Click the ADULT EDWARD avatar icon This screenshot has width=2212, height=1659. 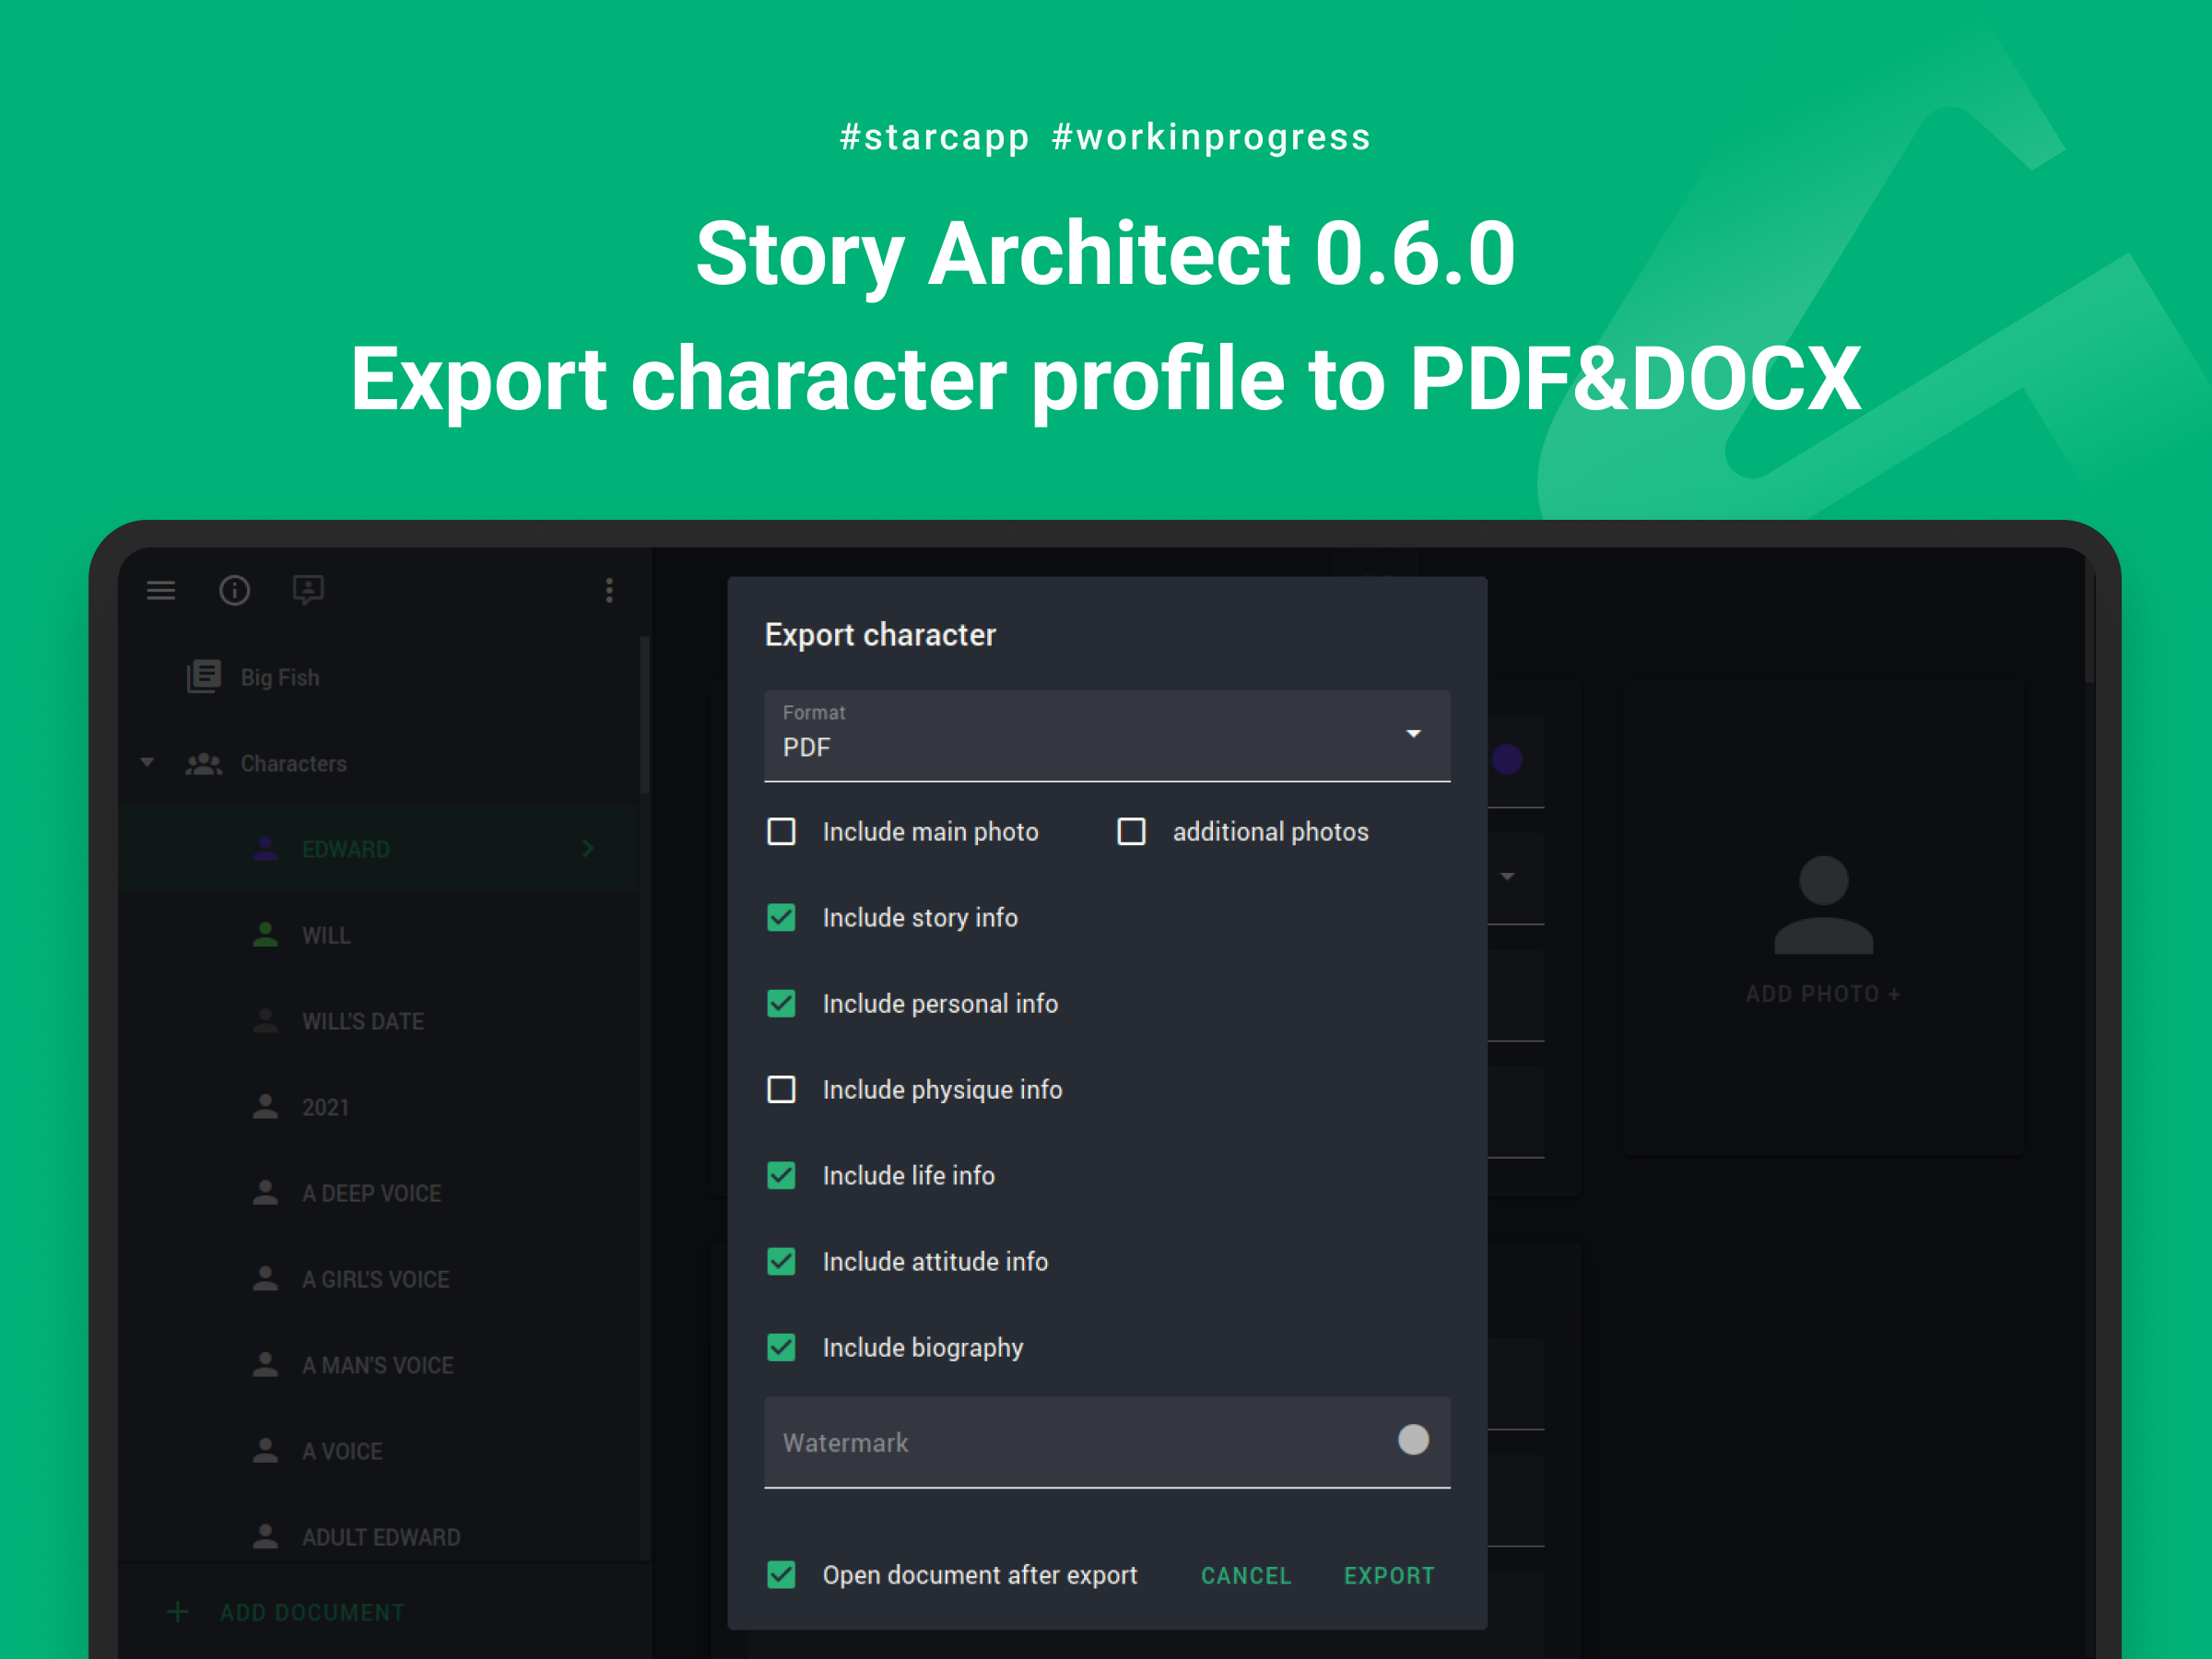coord(265,1537)
